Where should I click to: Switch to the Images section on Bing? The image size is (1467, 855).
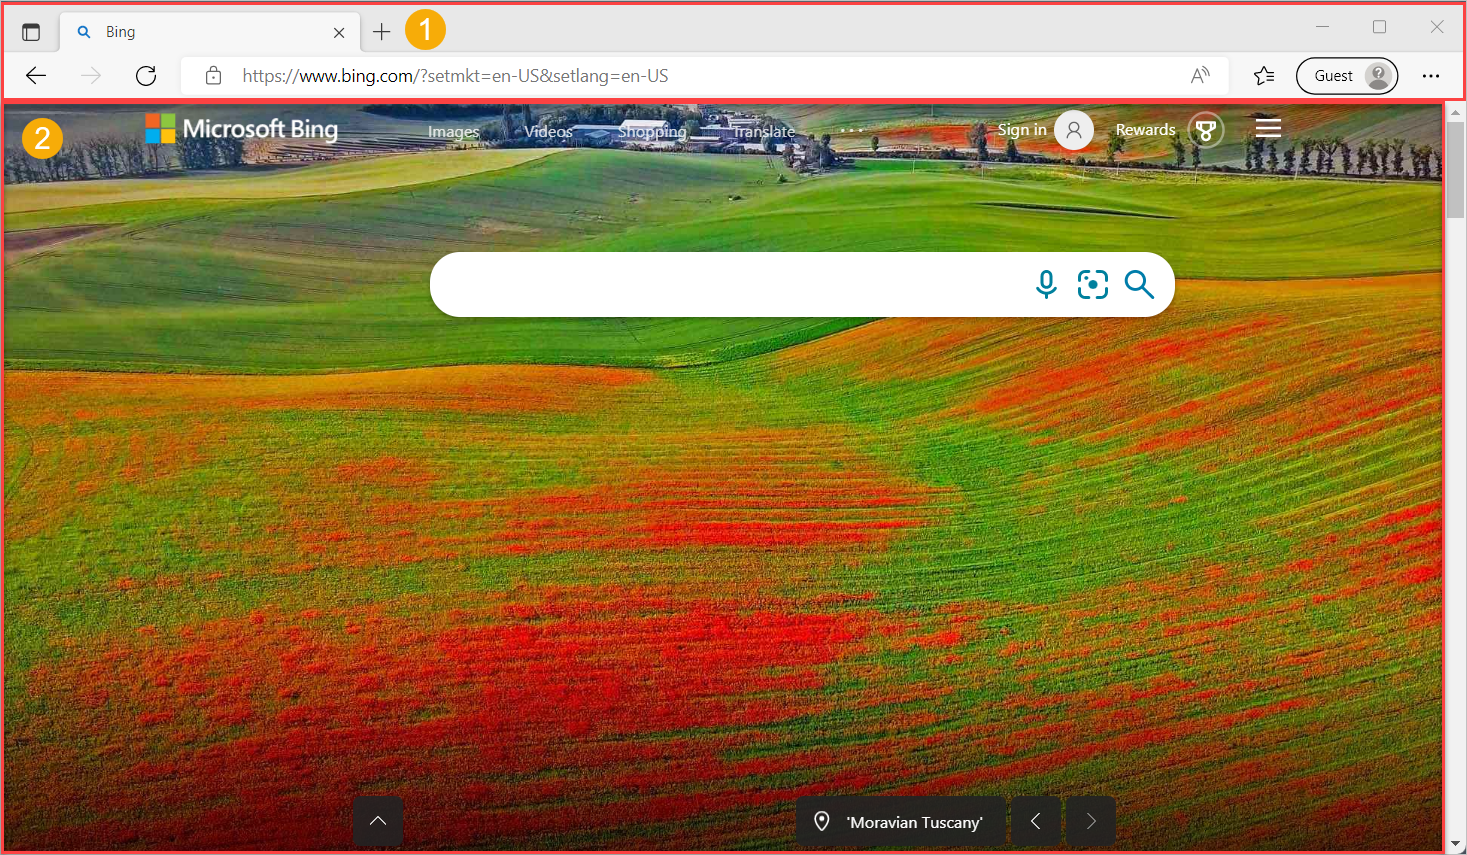click(453, 131)
